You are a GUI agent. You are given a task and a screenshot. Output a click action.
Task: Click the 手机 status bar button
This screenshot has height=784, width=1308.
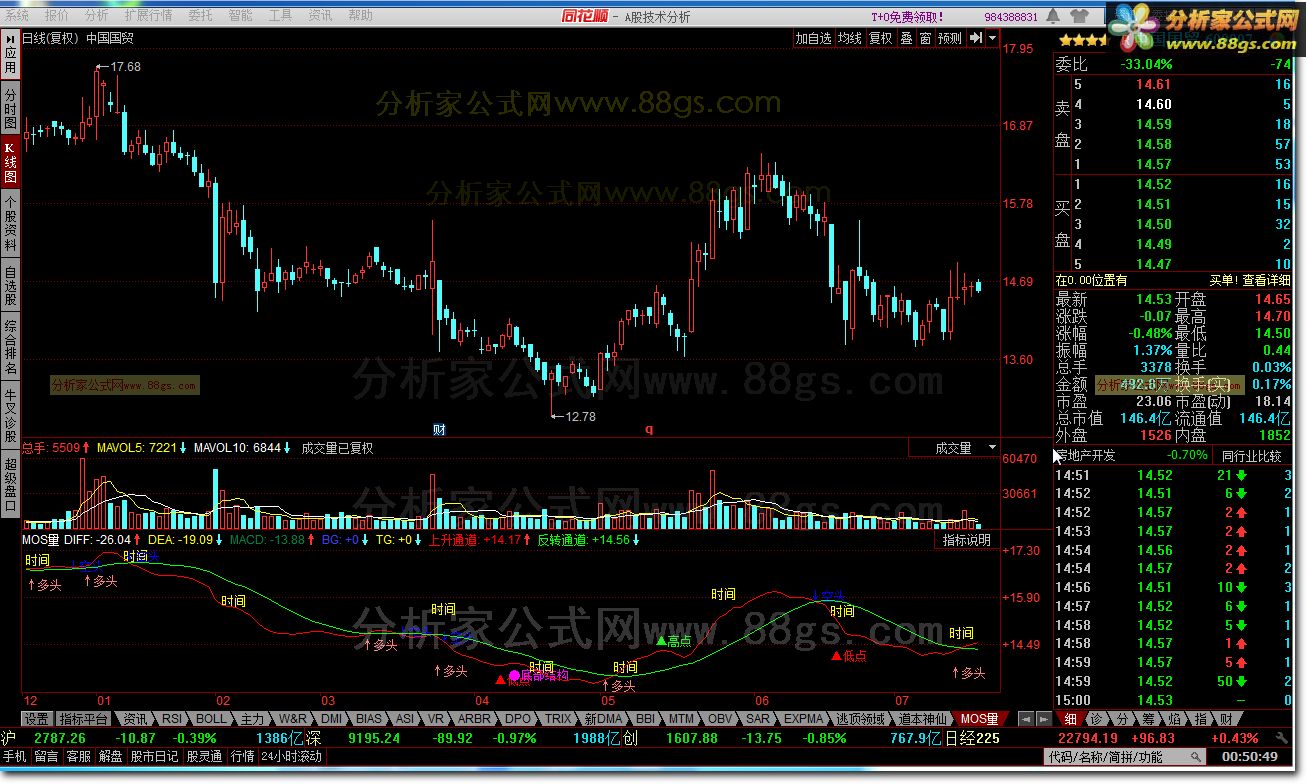pos(14,757)
